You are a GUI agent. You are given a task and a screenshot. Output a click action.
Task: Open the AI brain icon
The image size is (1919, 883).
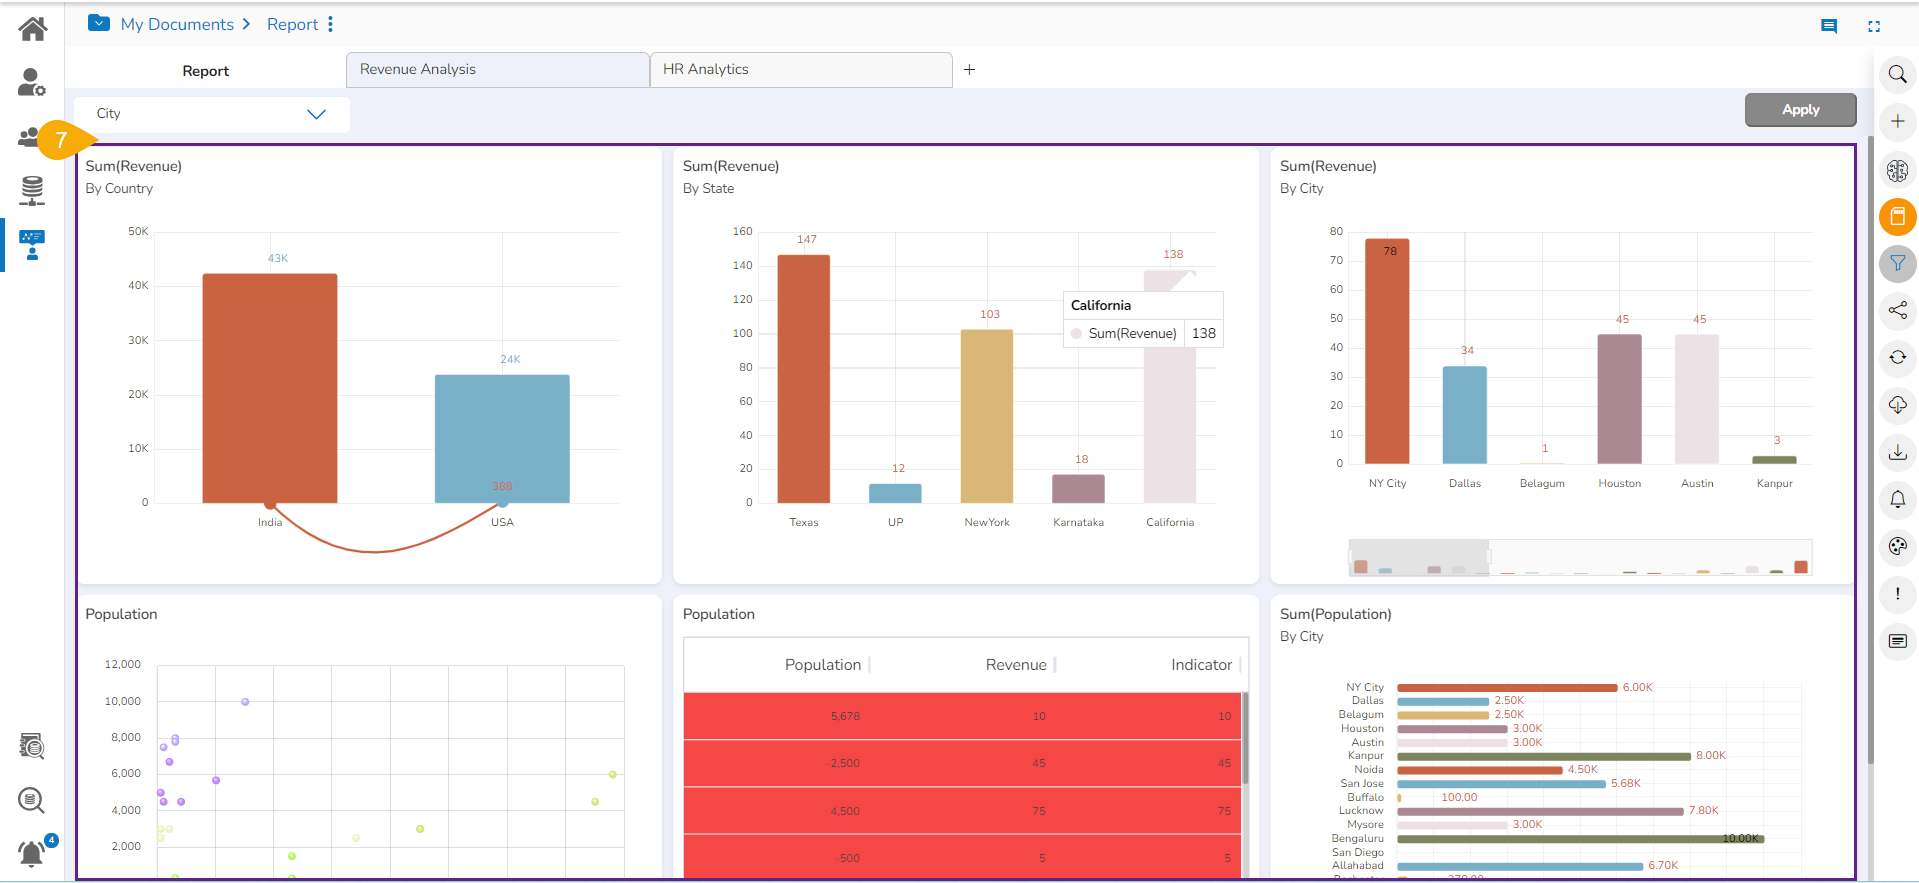[x=1897, y=170]
